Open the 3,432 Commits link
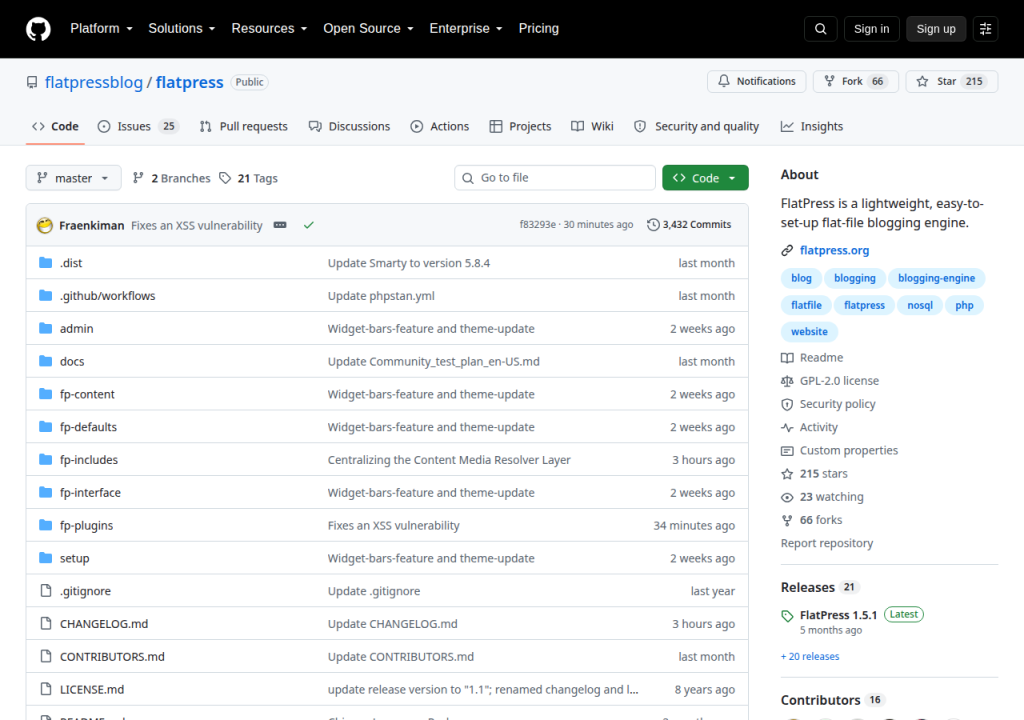1024x720 pixels. pos(690,225)
